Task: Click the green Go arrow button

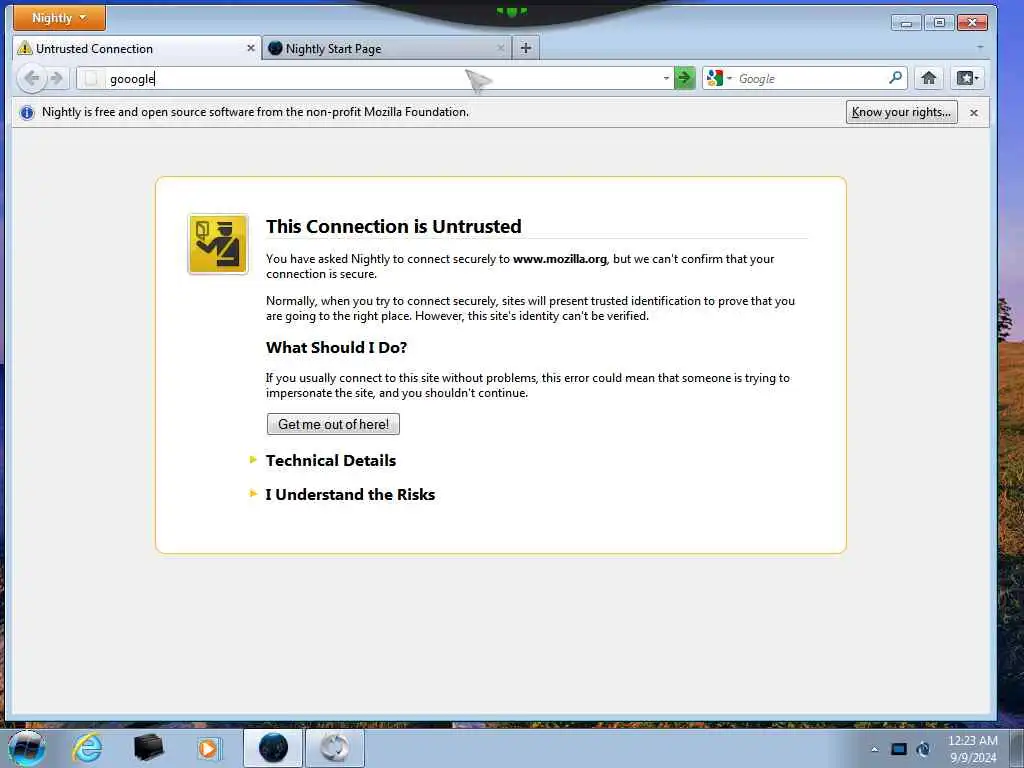Action: (x=684, y=78)
